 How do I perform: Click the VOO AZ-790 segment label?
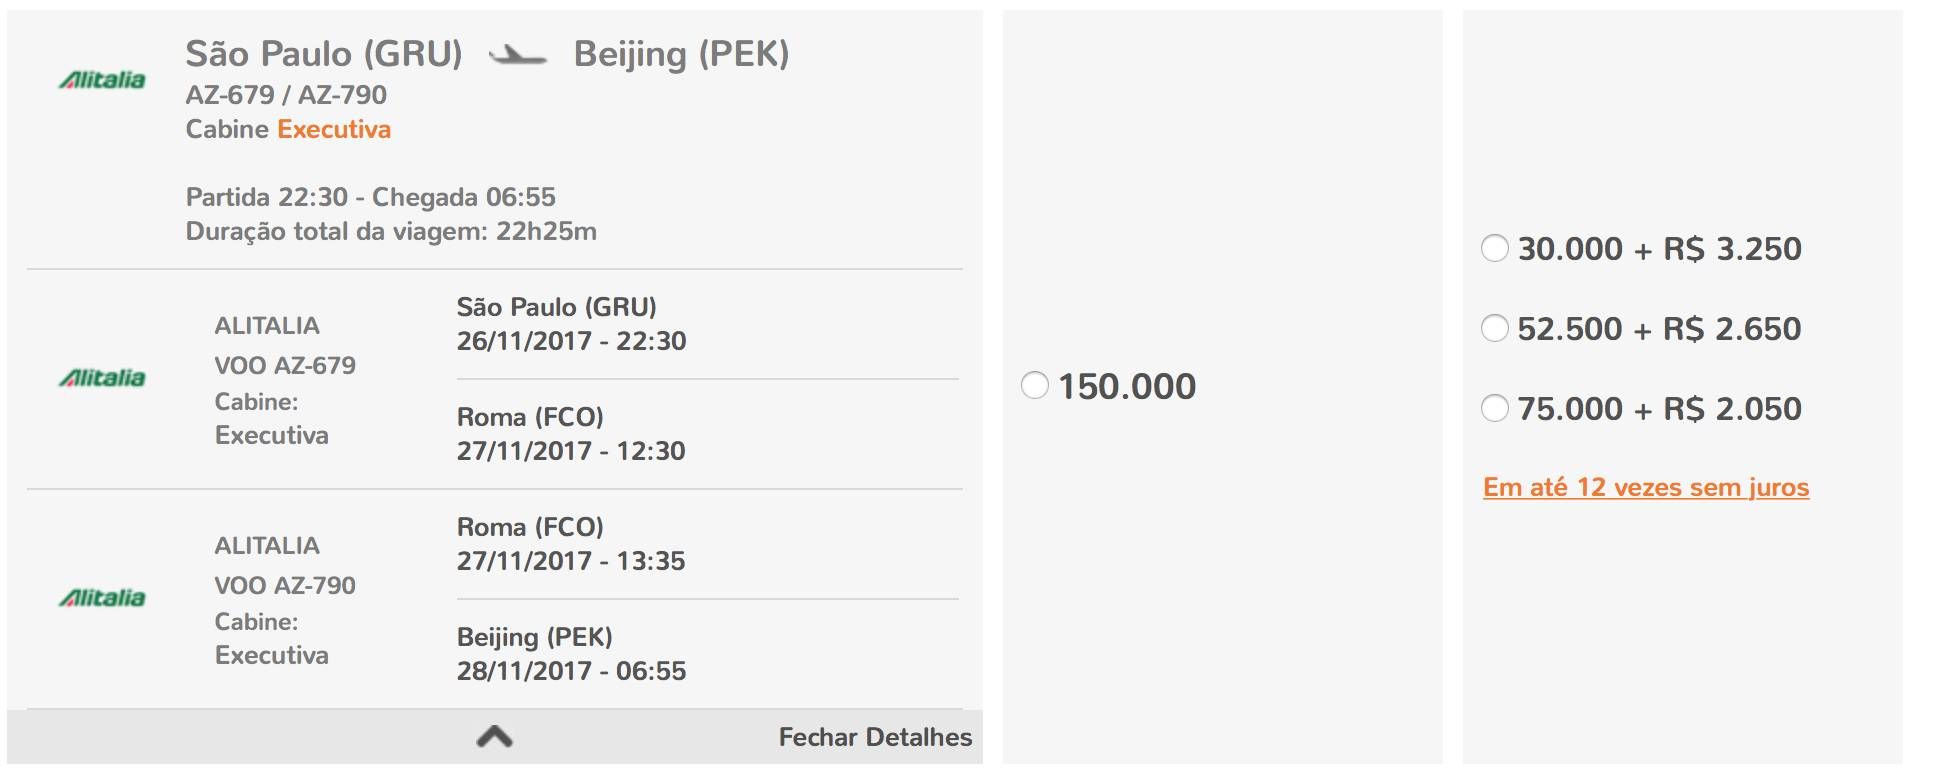pos(285,585)
